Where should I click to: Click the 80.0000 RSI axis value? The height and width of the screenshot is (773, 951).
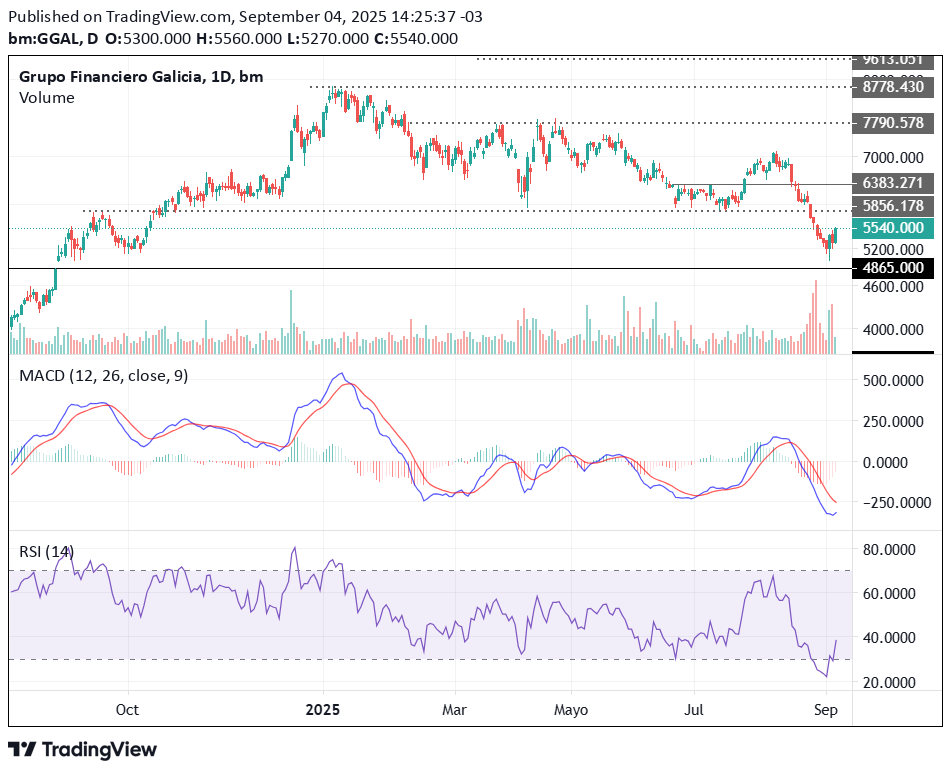click(x=891, y=549)
